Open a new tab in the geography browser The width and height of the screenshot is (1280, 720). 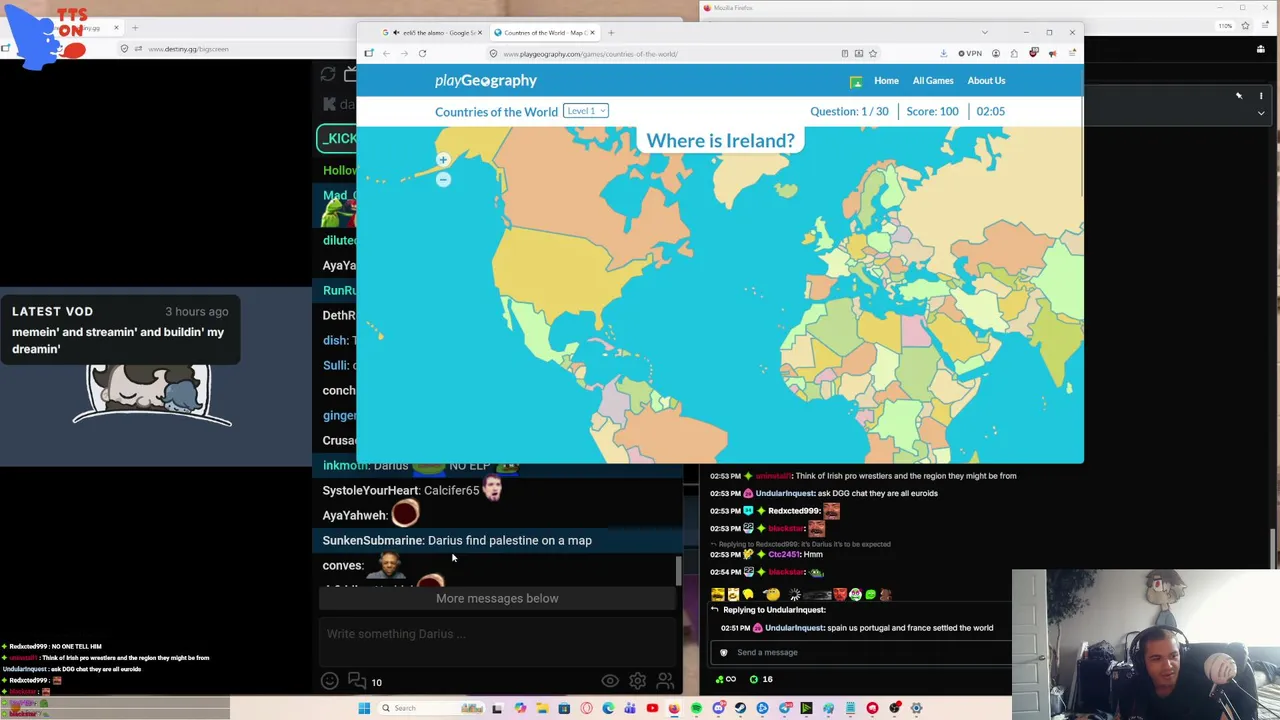611,33
